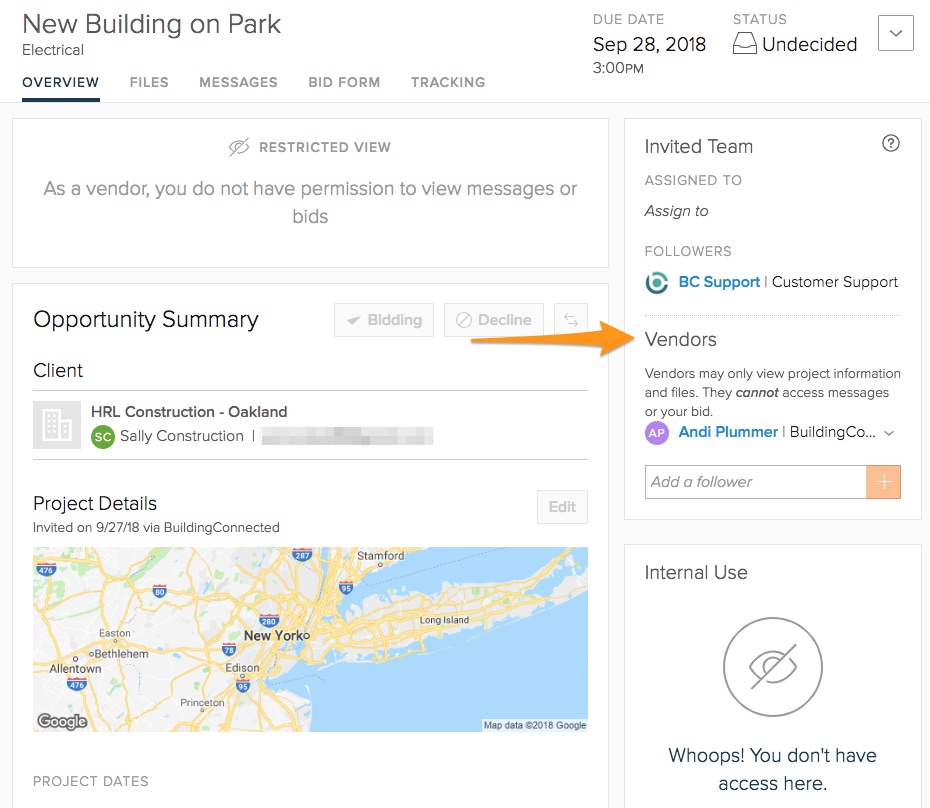This screenshot has width=930, height=808.
Task: Open the Messages tab
Action: point(238,82)
